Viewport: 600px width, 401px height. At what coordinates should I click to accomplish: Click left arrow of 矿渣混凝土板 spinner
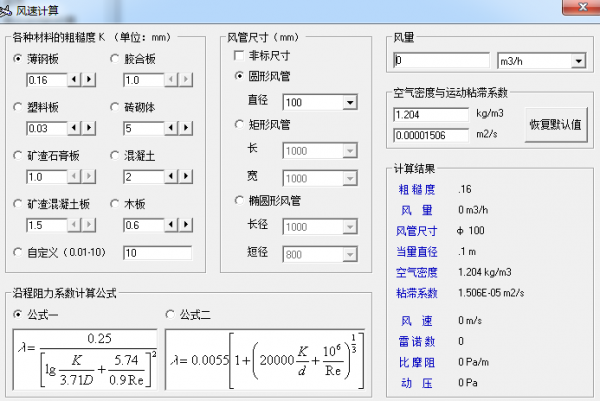pos(74,225)
